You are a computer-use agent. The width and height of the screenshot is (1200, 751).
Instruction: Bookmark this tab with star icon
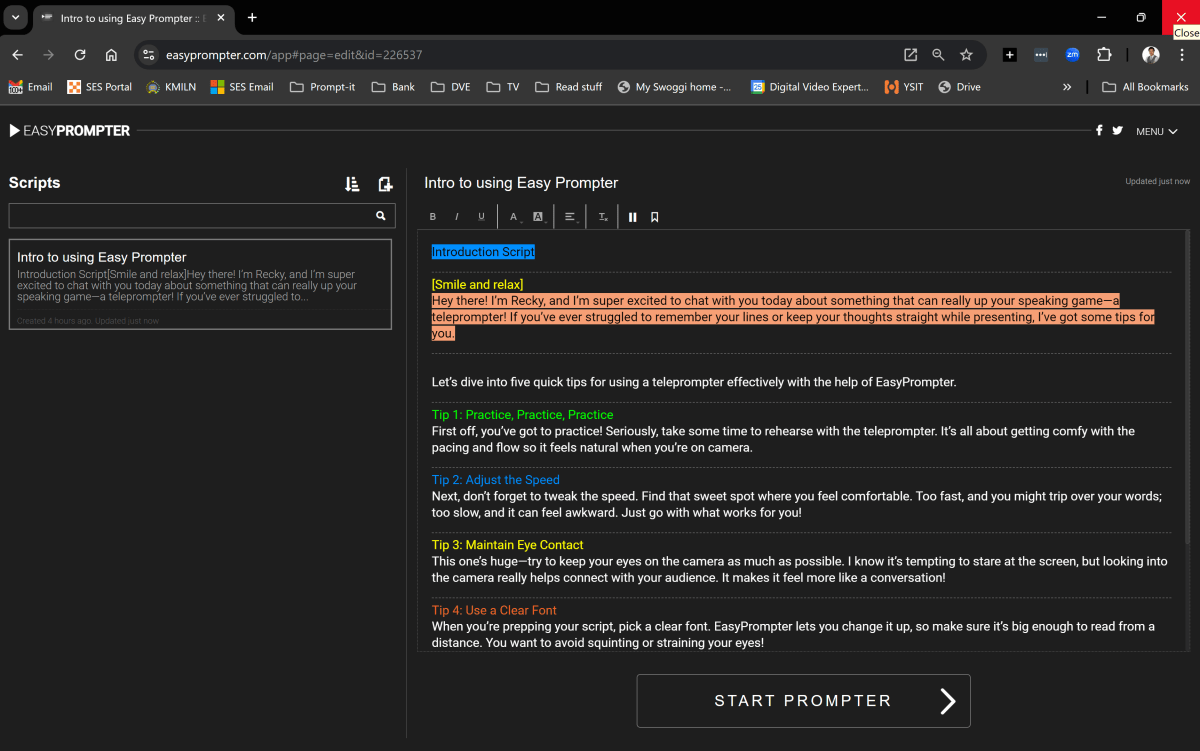[x=966, y=55]
